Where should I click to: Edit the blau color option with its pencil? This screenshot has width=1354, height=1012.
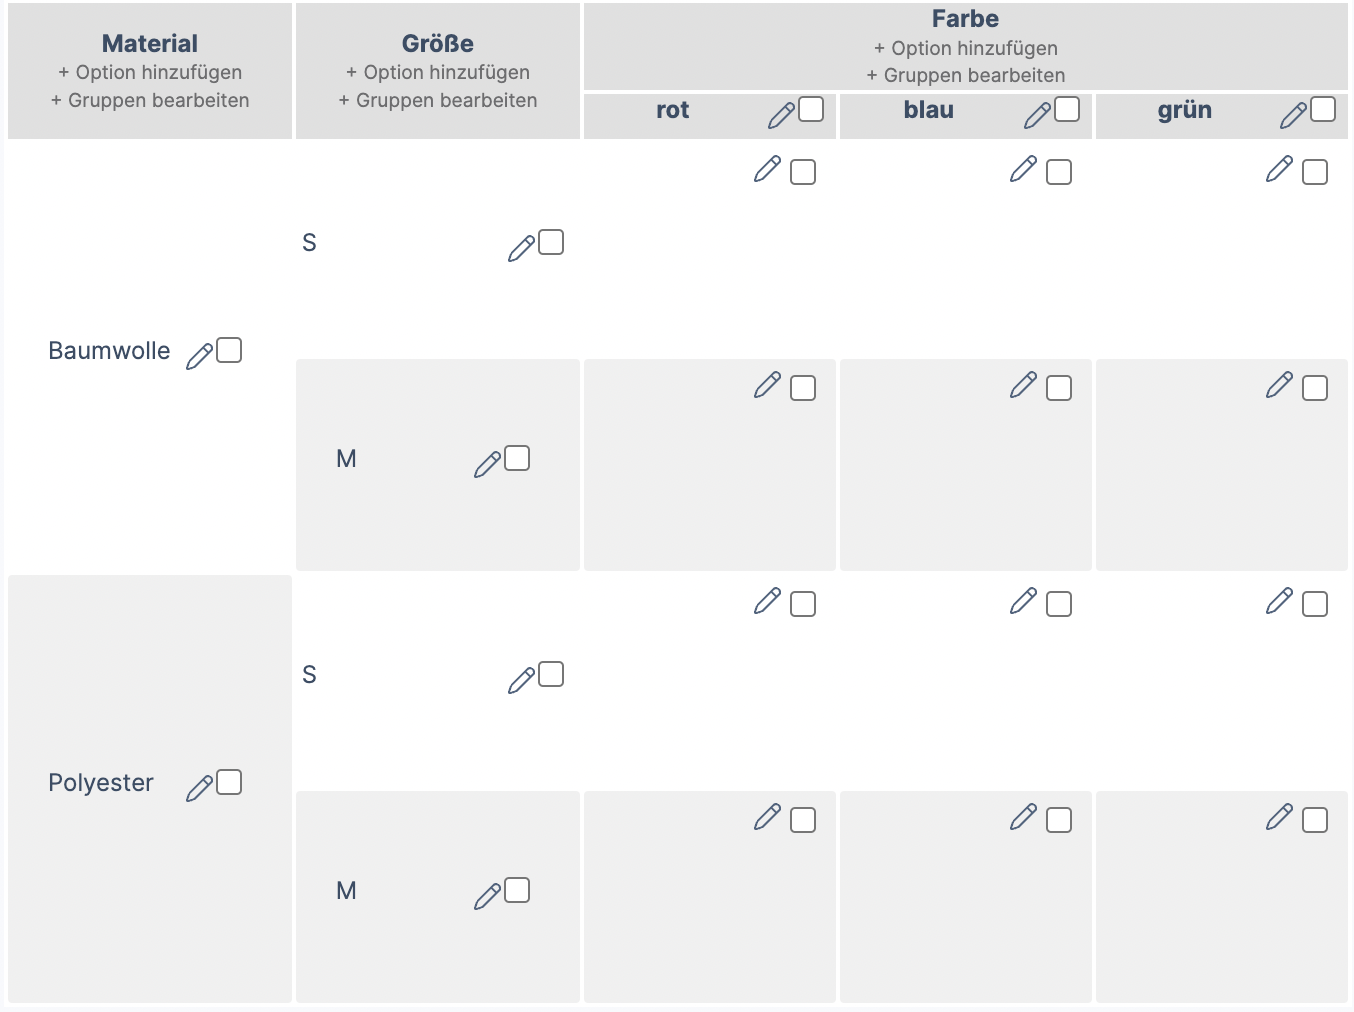pyautogui.click(x=1037, y=115)
